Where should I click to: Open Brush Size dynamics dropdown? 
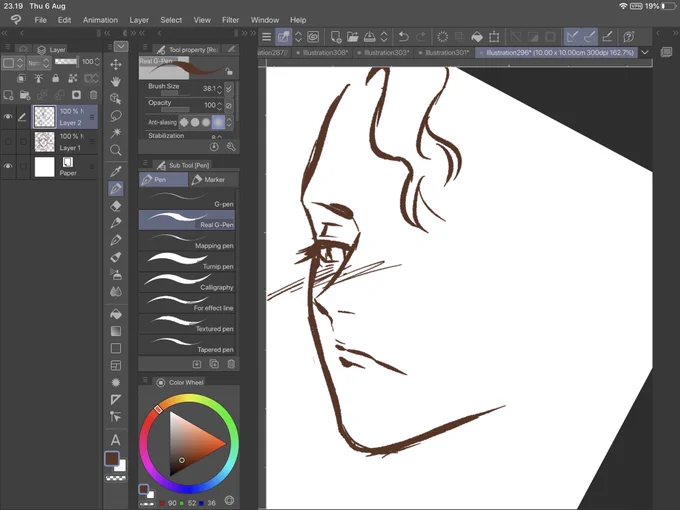[229, 89]
